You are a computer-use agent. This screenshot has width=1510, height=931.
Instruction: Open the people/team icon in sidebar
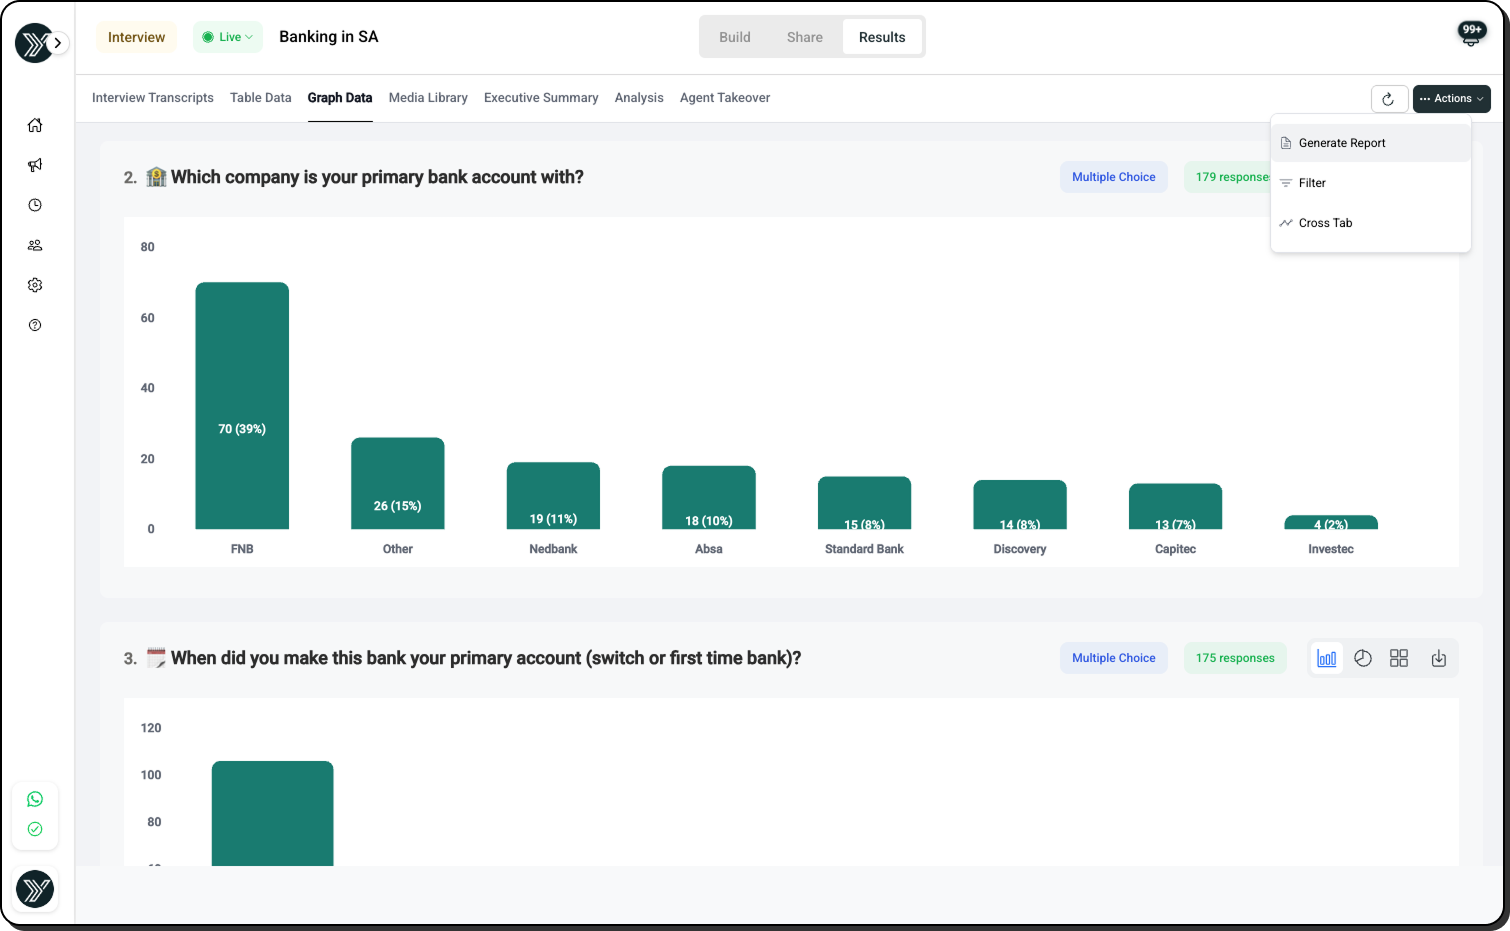[35, 245]
